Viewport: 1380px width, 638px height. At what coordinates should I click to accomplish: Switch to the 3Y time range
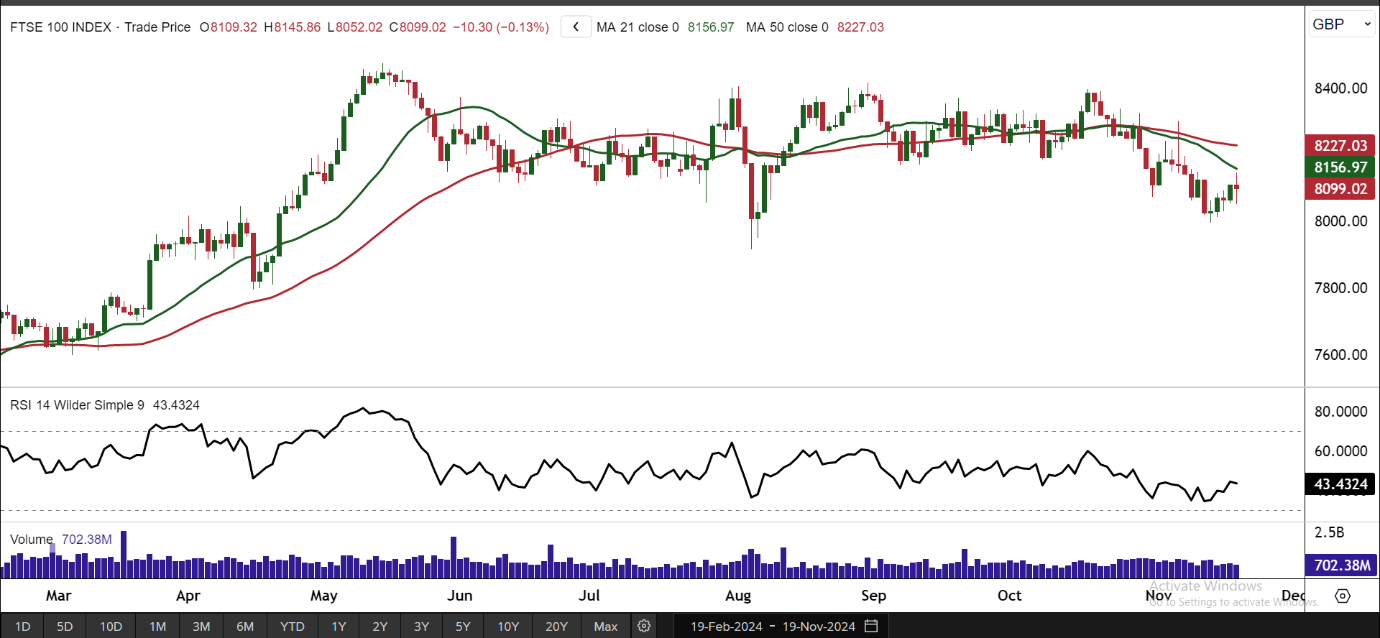421,627
